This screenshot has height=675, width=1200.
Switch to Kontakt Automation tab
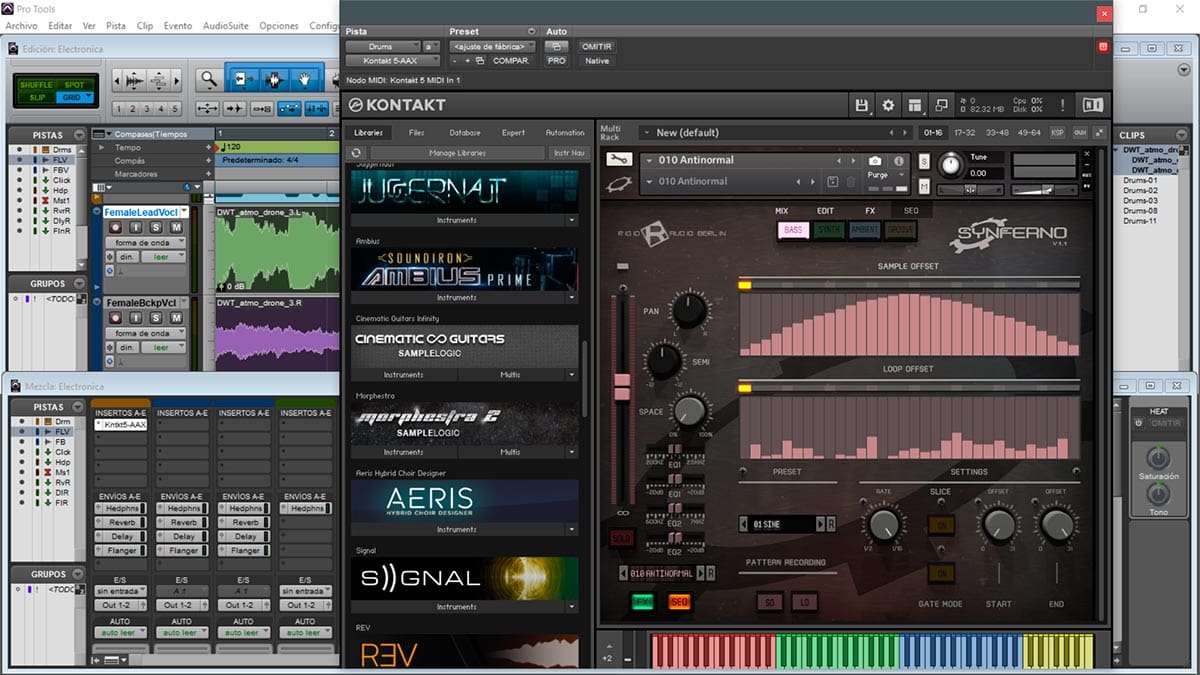[x=565, y=132]
